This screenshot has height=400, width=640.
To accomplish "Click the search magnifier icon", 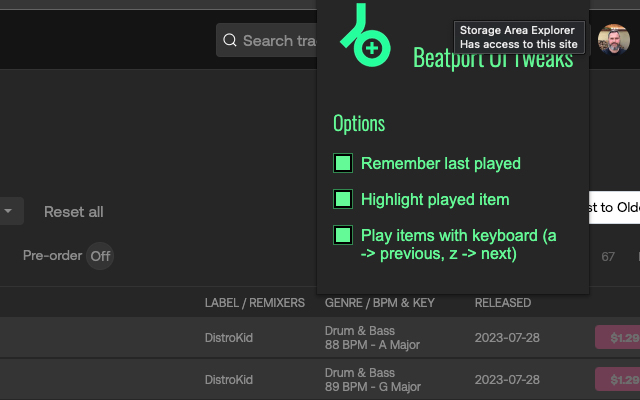I will [230, 41].
